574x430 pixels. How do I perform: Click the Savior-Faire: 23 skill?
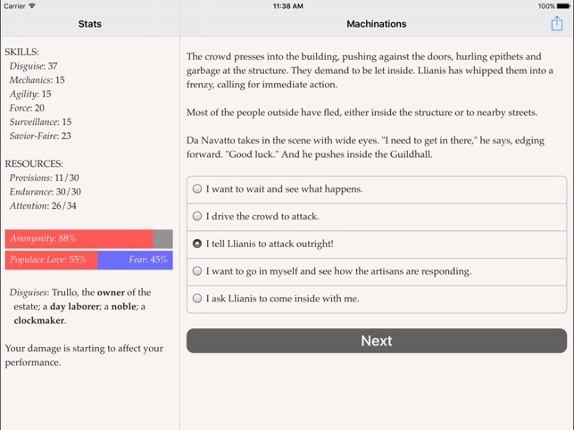click(40, 136)
